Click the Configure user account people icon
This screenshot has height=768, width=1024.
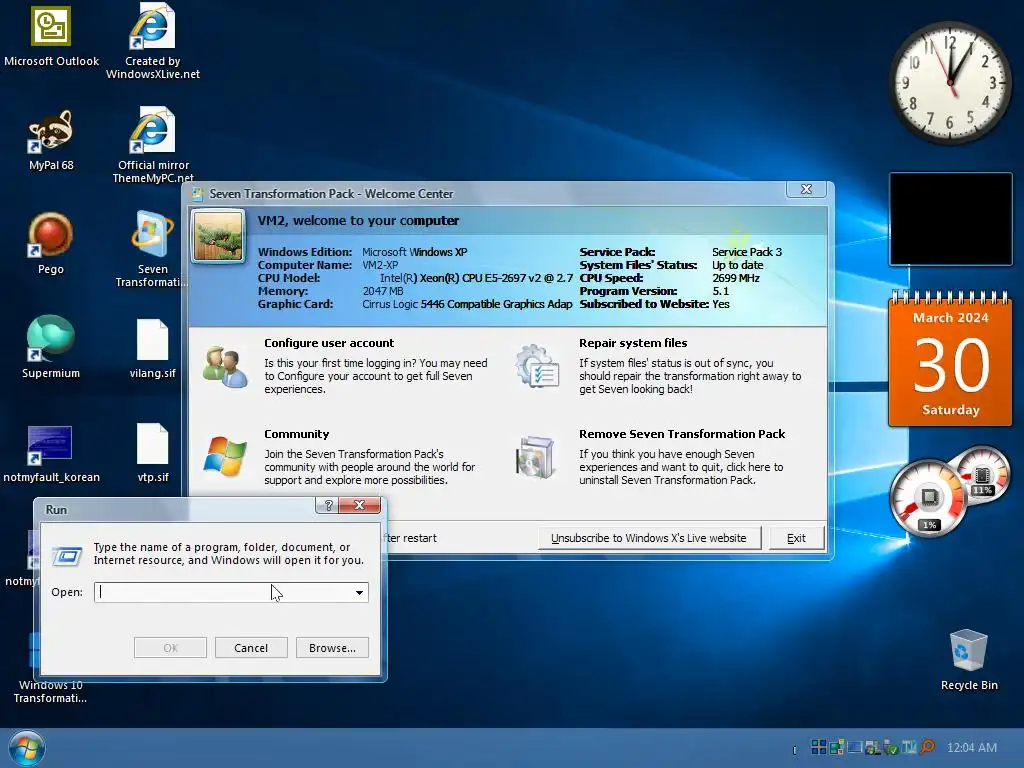click(x=224, y=366)
